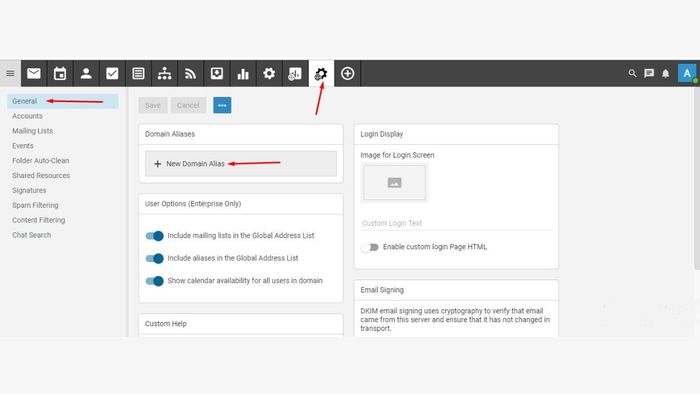Open the chat bubble icon
This screenshot has height=394, width=700.
pos(649,73)
